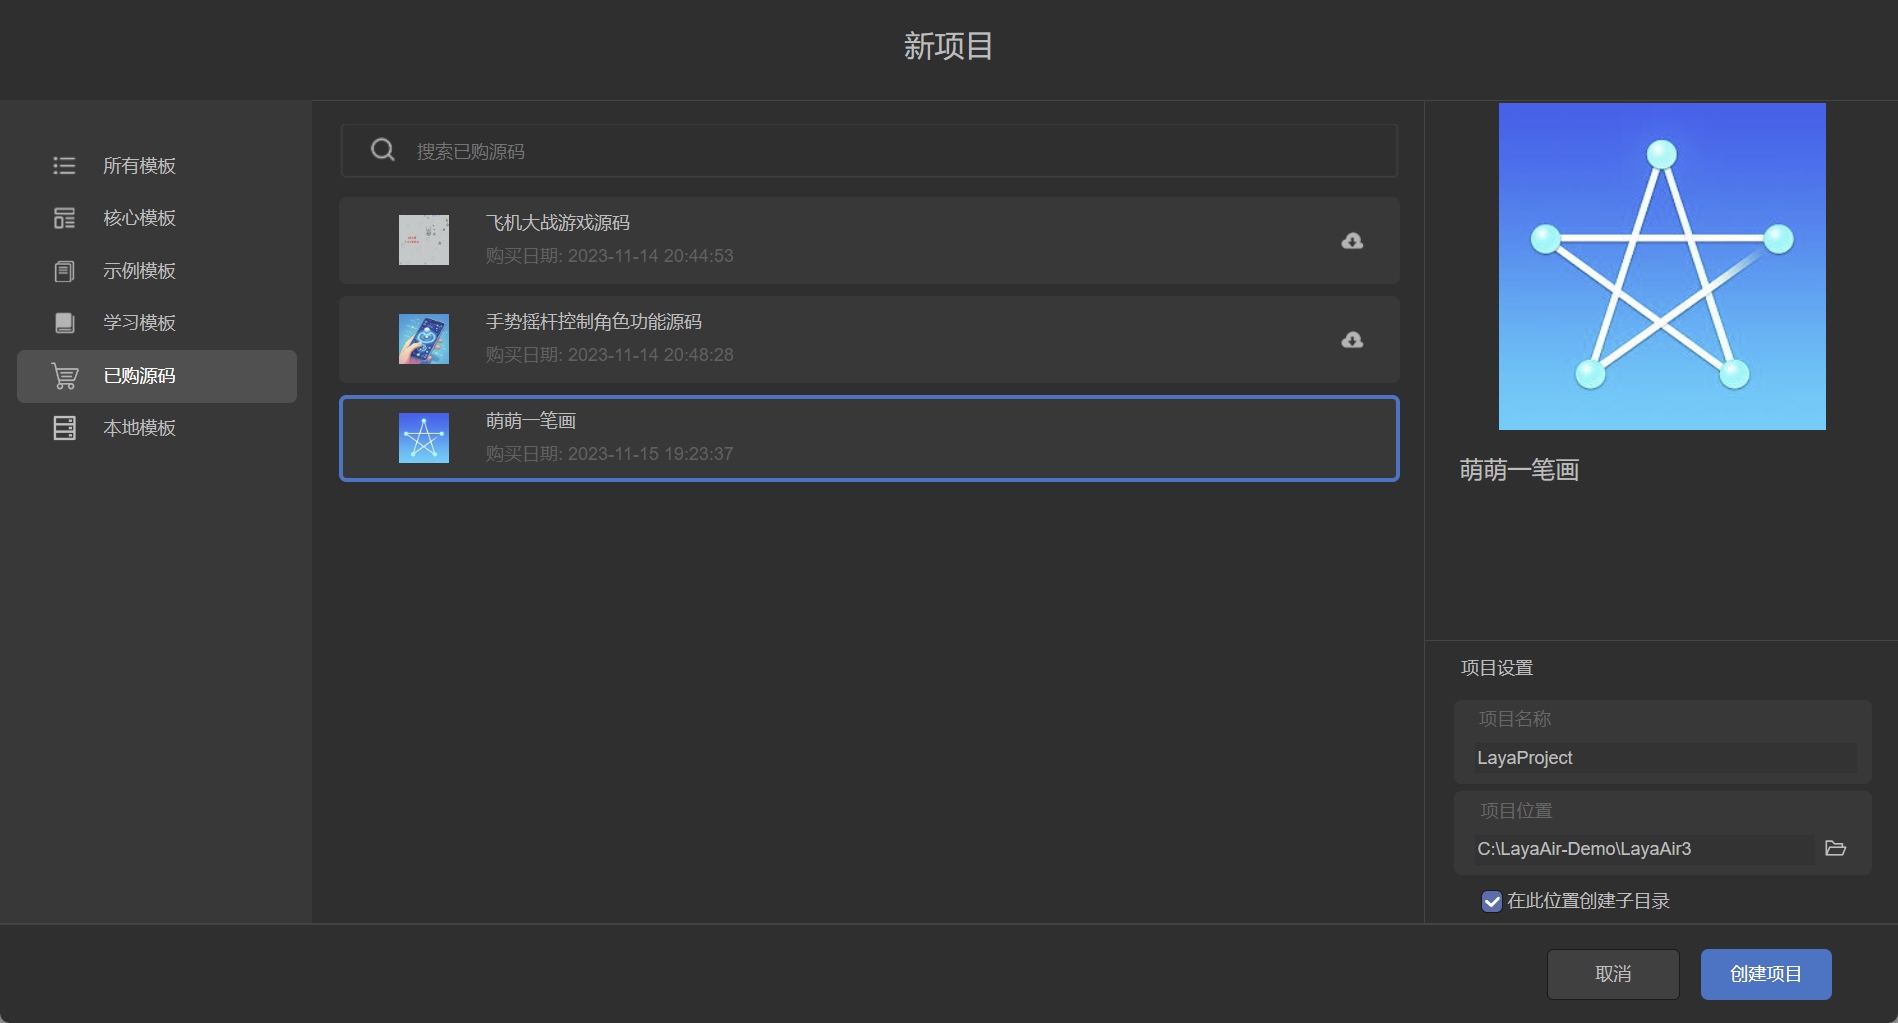1898x1023 pixels.
Task: Click the large star preview image
Action: [1661, 267]
